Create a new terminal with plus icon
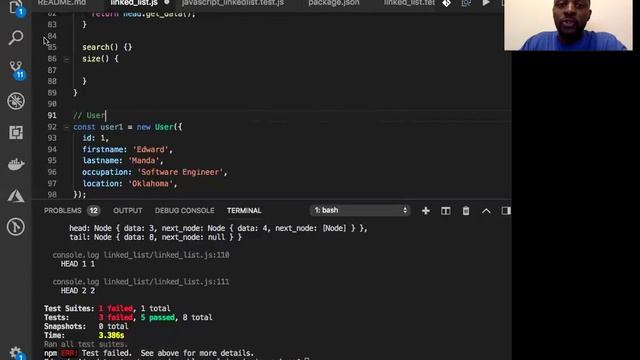Screen dimensions: 640x360 [x=426, y=211]
